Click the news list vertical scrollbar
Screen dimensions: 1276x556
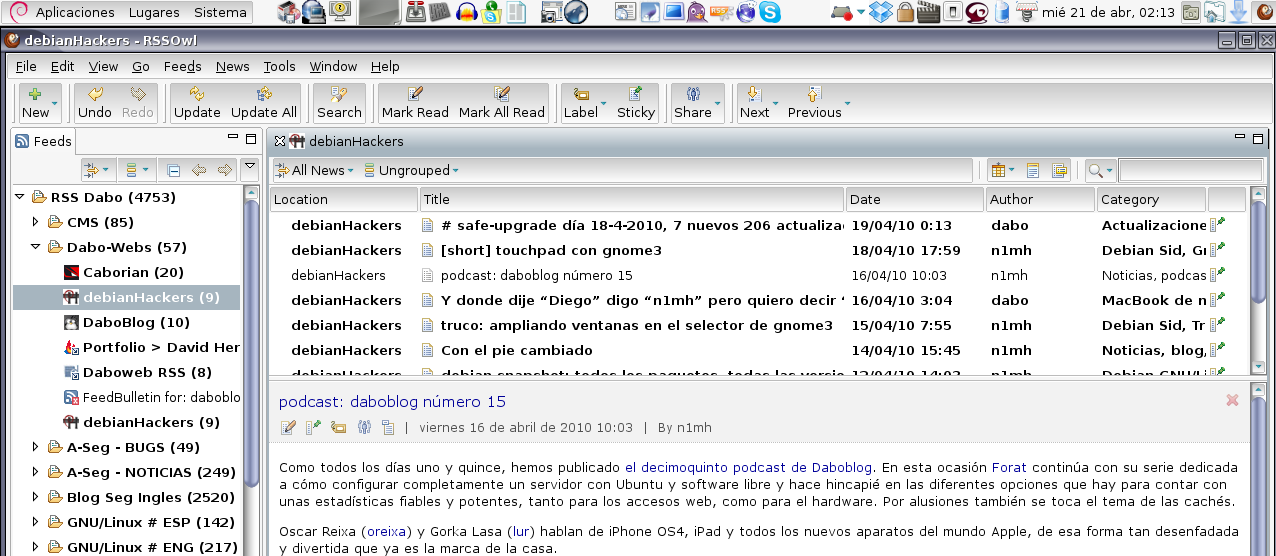(x=1259, y=280)
